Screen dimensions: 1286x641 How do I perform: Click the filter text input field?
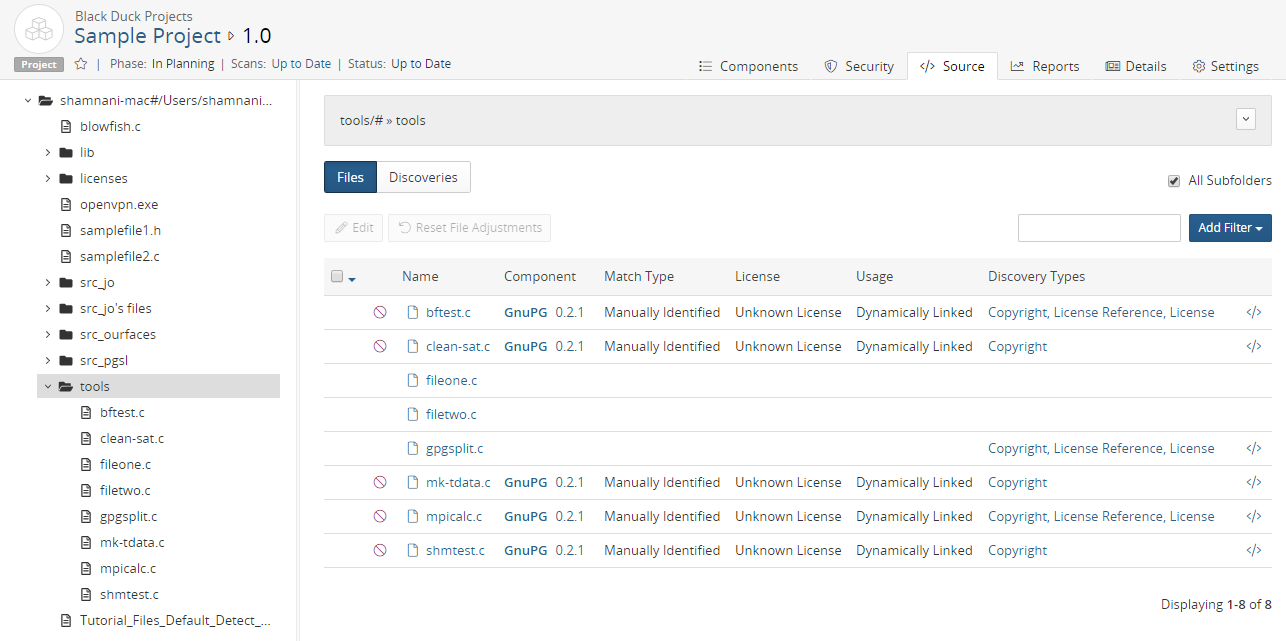point(1099,228)
